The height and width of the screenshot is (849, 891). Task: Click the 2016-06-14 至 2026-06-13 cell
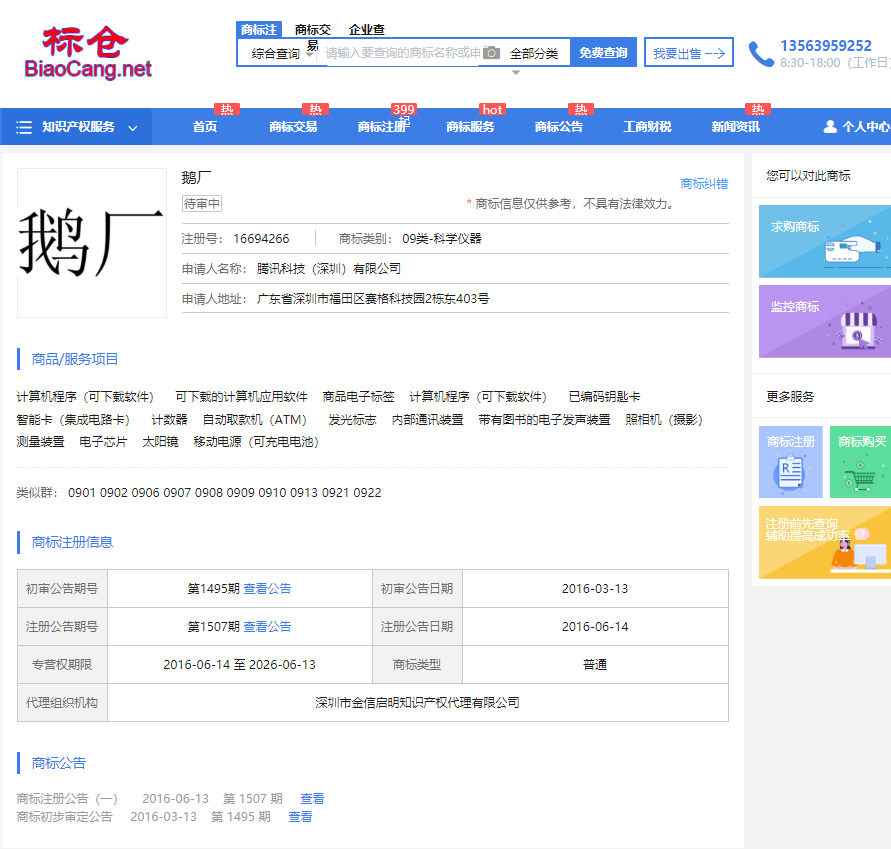click(x=239, y=665)
